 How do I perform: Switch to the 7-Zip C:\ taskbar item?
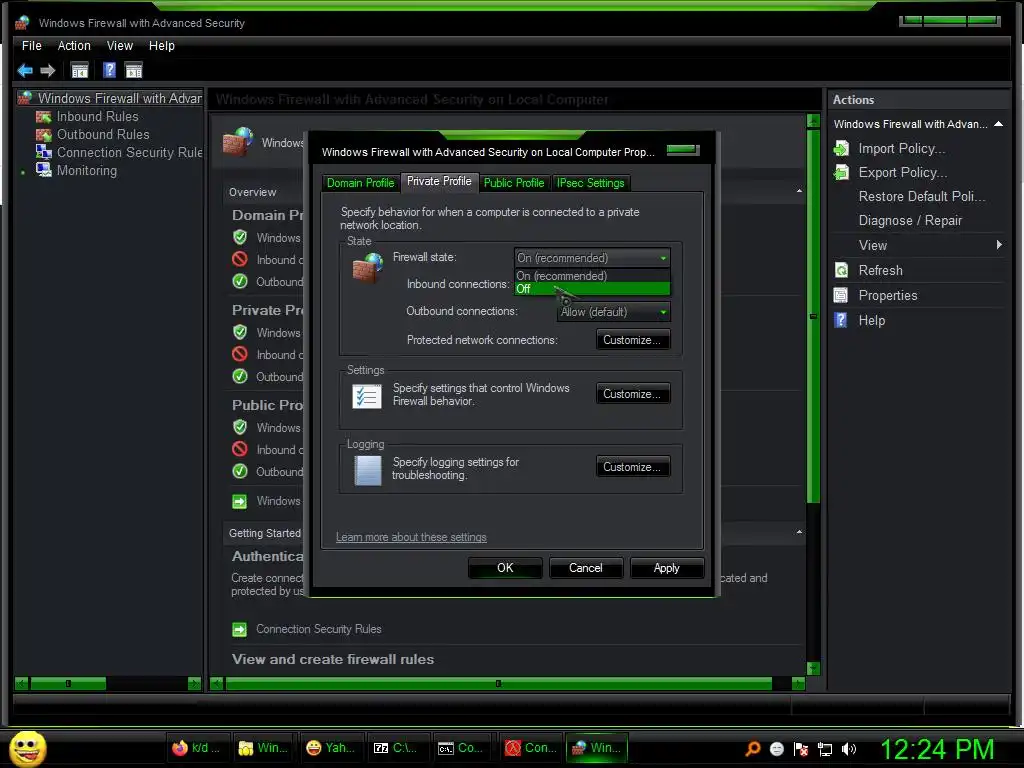pos(396,748)
